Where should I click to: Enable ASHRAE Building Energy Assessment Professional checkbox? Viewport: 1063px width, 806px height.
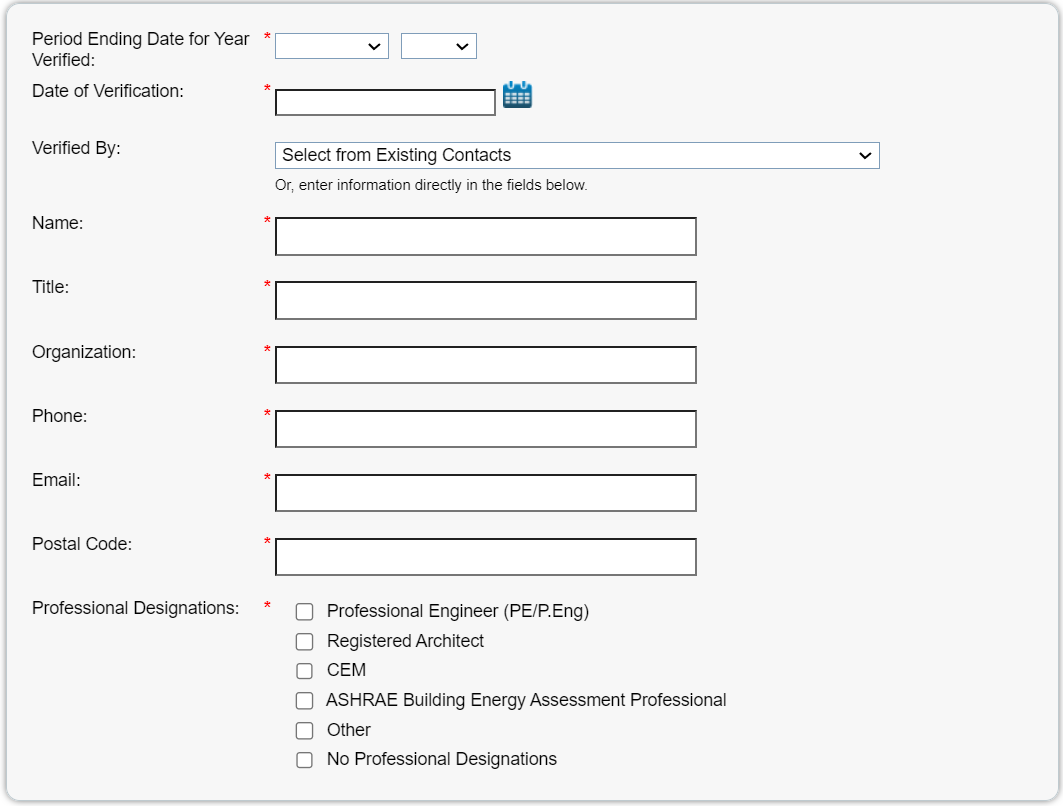point(304,700)
